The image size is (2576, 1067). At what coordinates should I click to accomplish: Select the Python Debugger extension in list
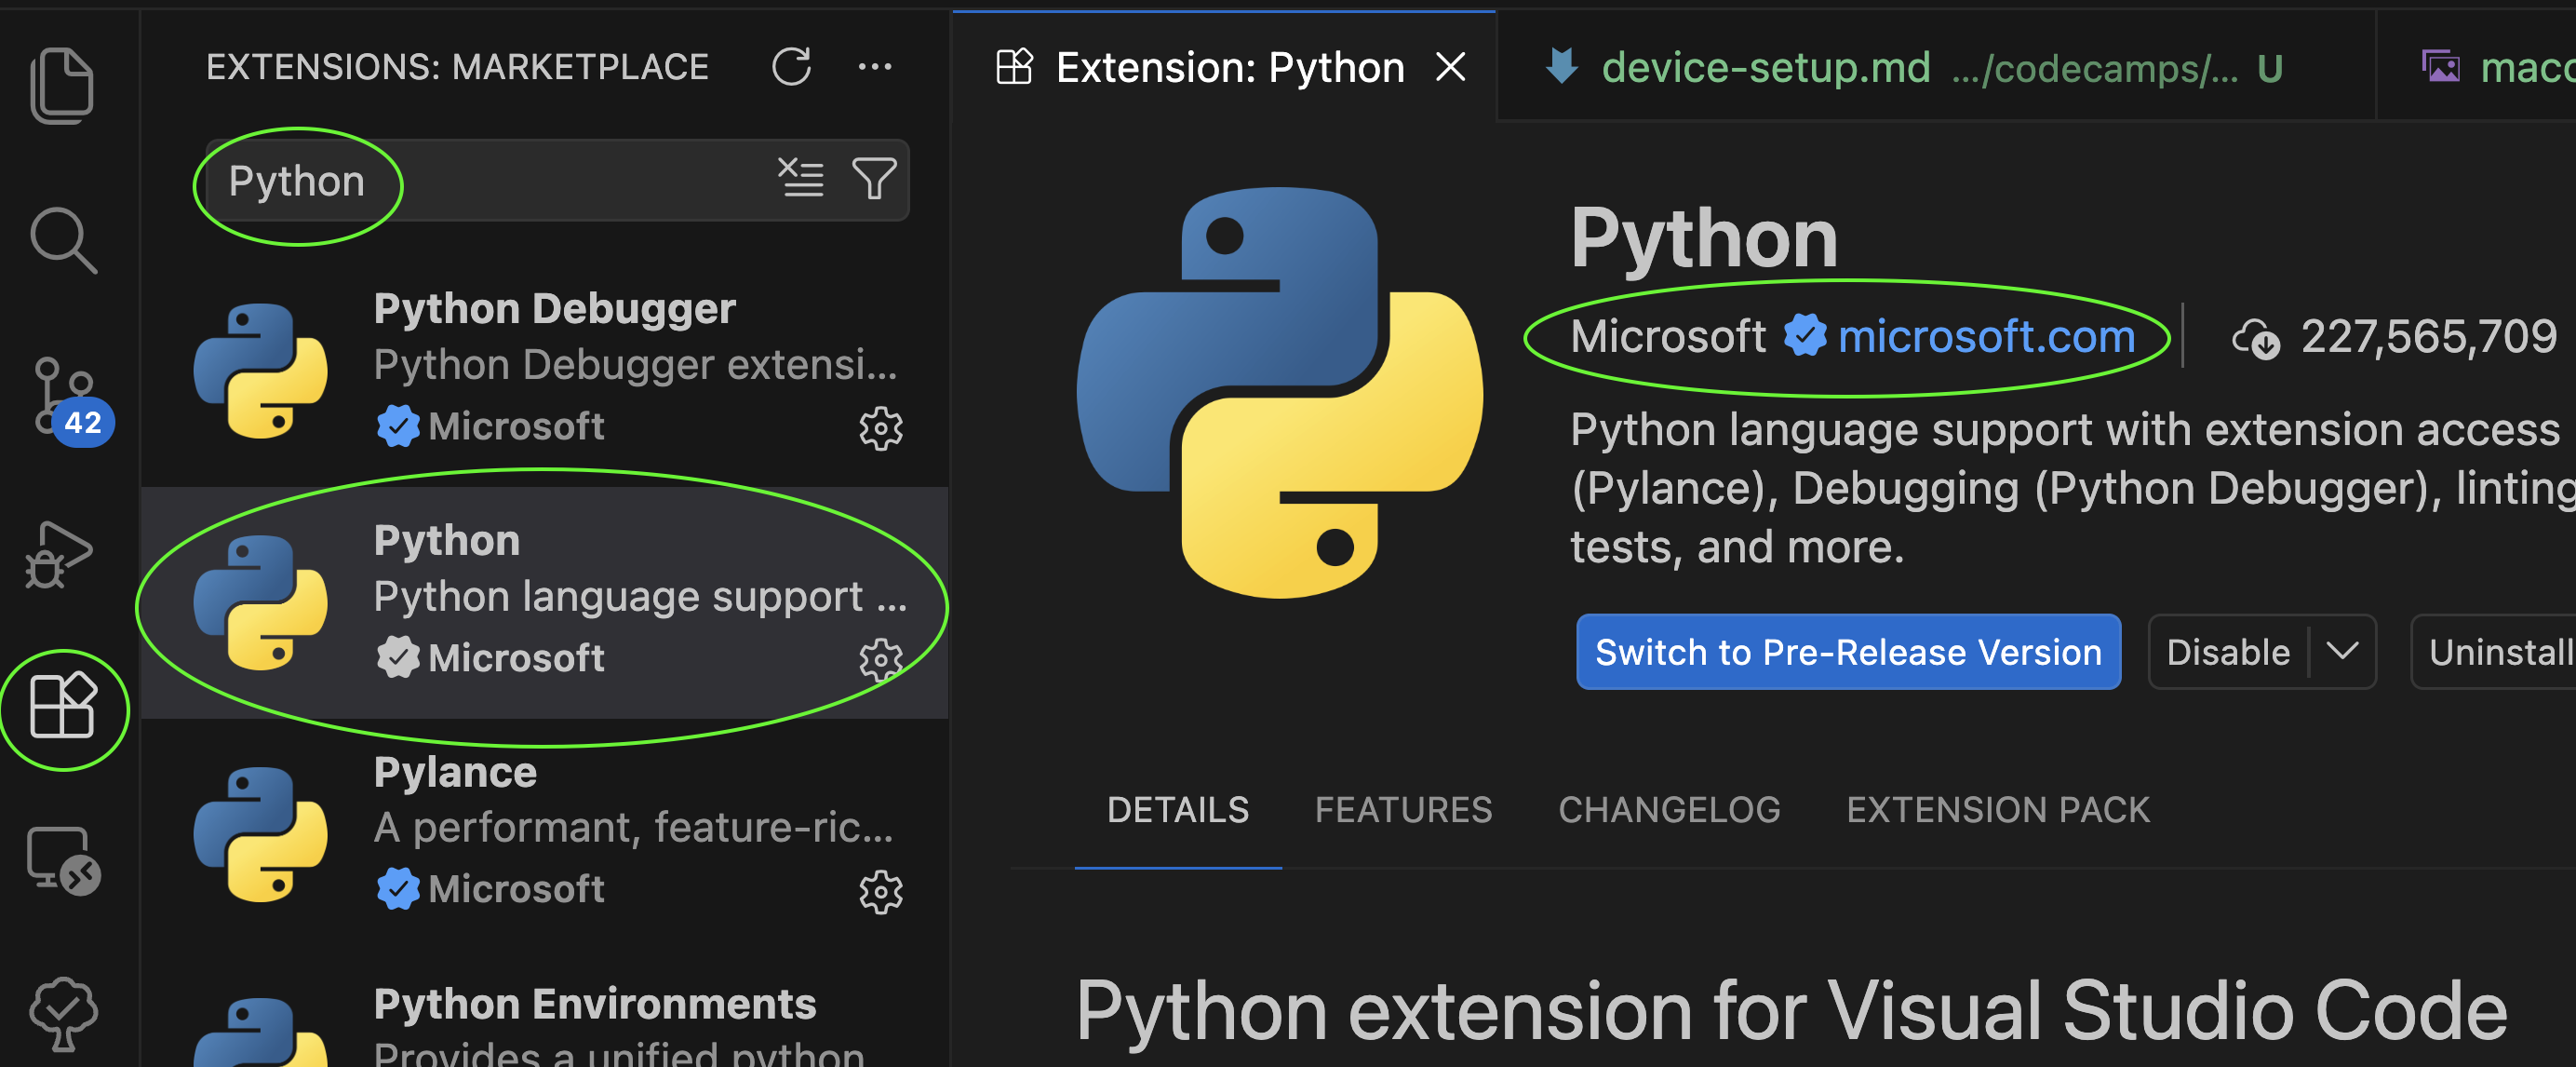pyautogui.click(x=545, y=371)
